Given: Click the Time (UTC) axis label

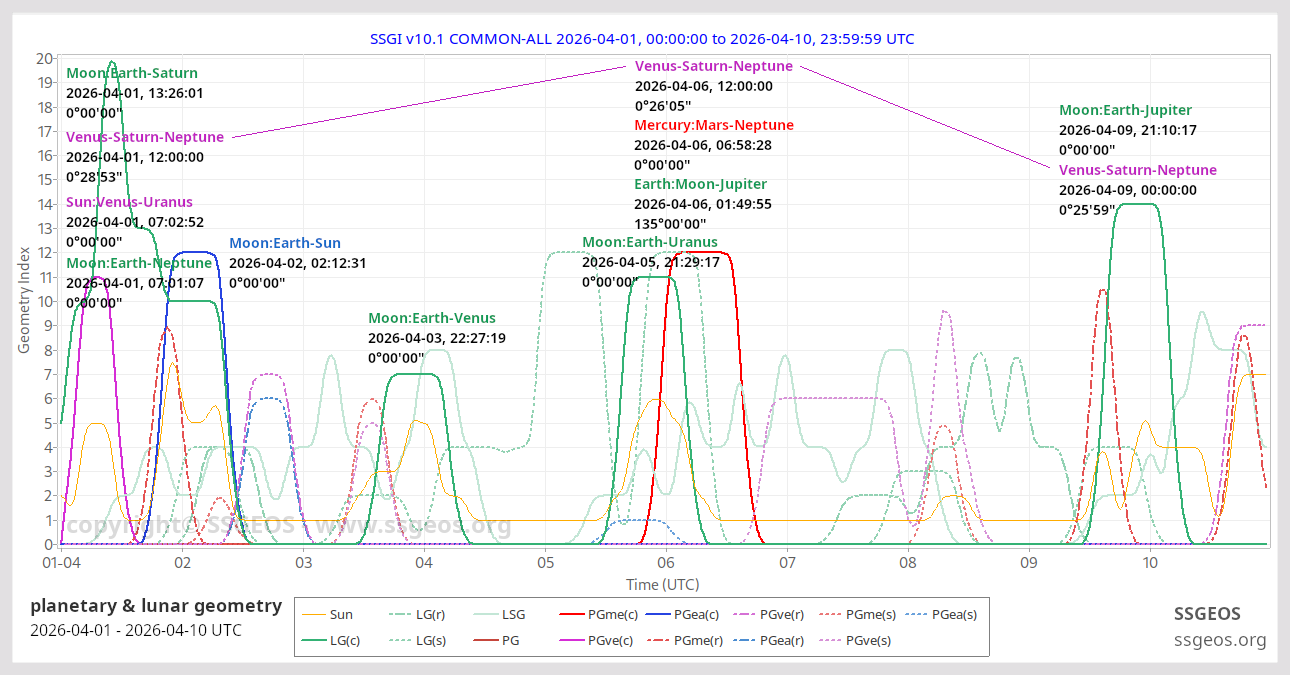Looking at the screenshot, I should [661, 584].
